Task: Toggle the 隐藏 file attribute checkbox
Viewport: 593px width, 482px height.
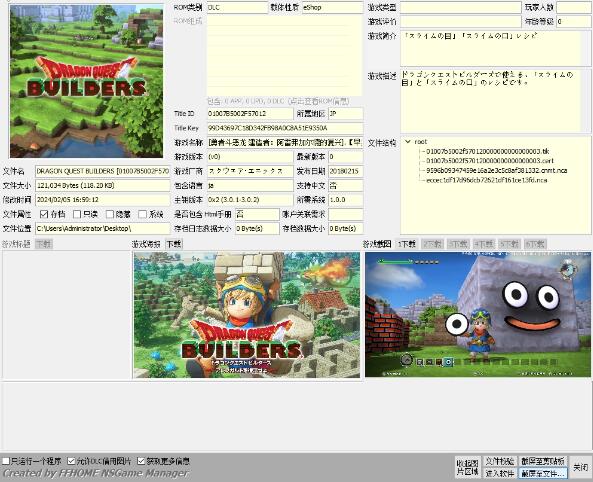Action: click(110, 215)
